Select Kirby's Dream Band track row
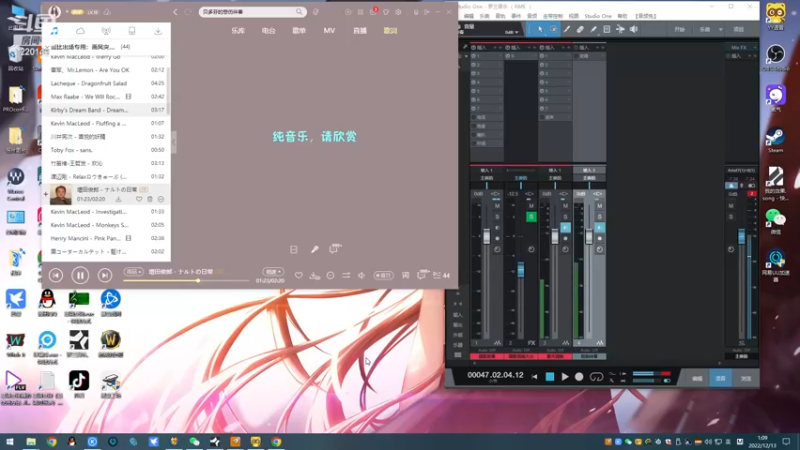The image size is (800, 450). (106, 110)
